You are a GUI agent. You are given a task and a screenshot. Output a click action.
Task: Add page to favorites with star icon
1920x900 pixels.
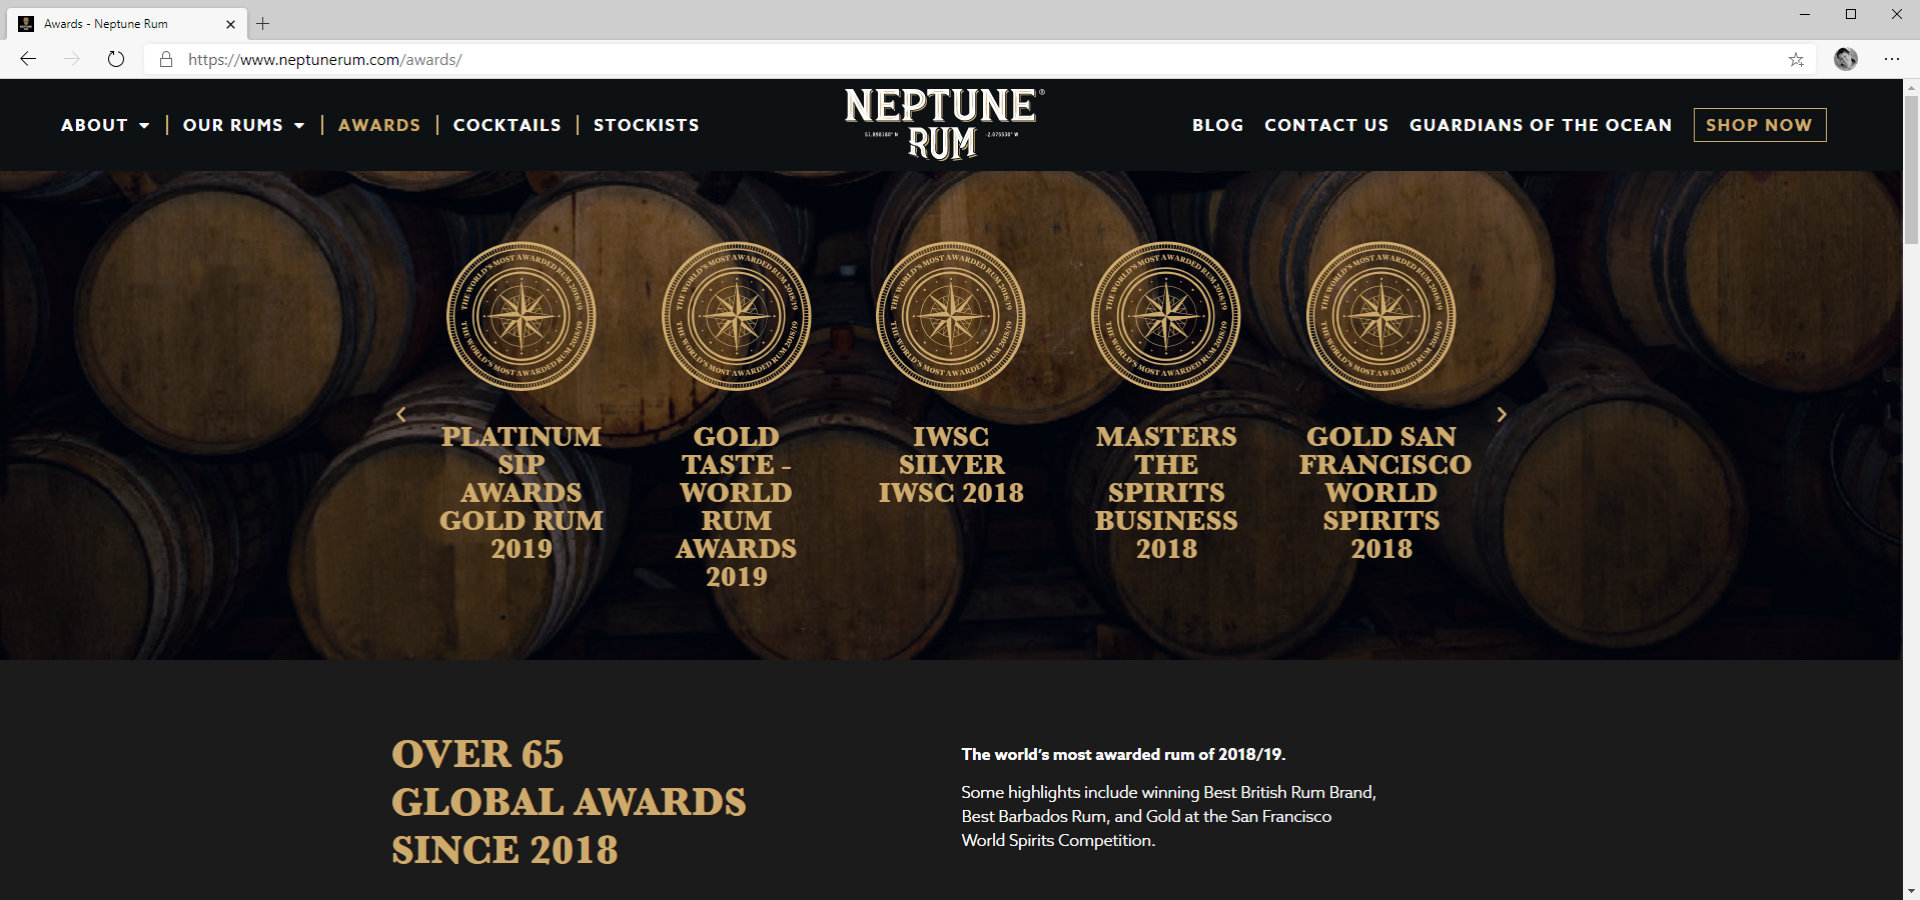(x=1796, y=59)
